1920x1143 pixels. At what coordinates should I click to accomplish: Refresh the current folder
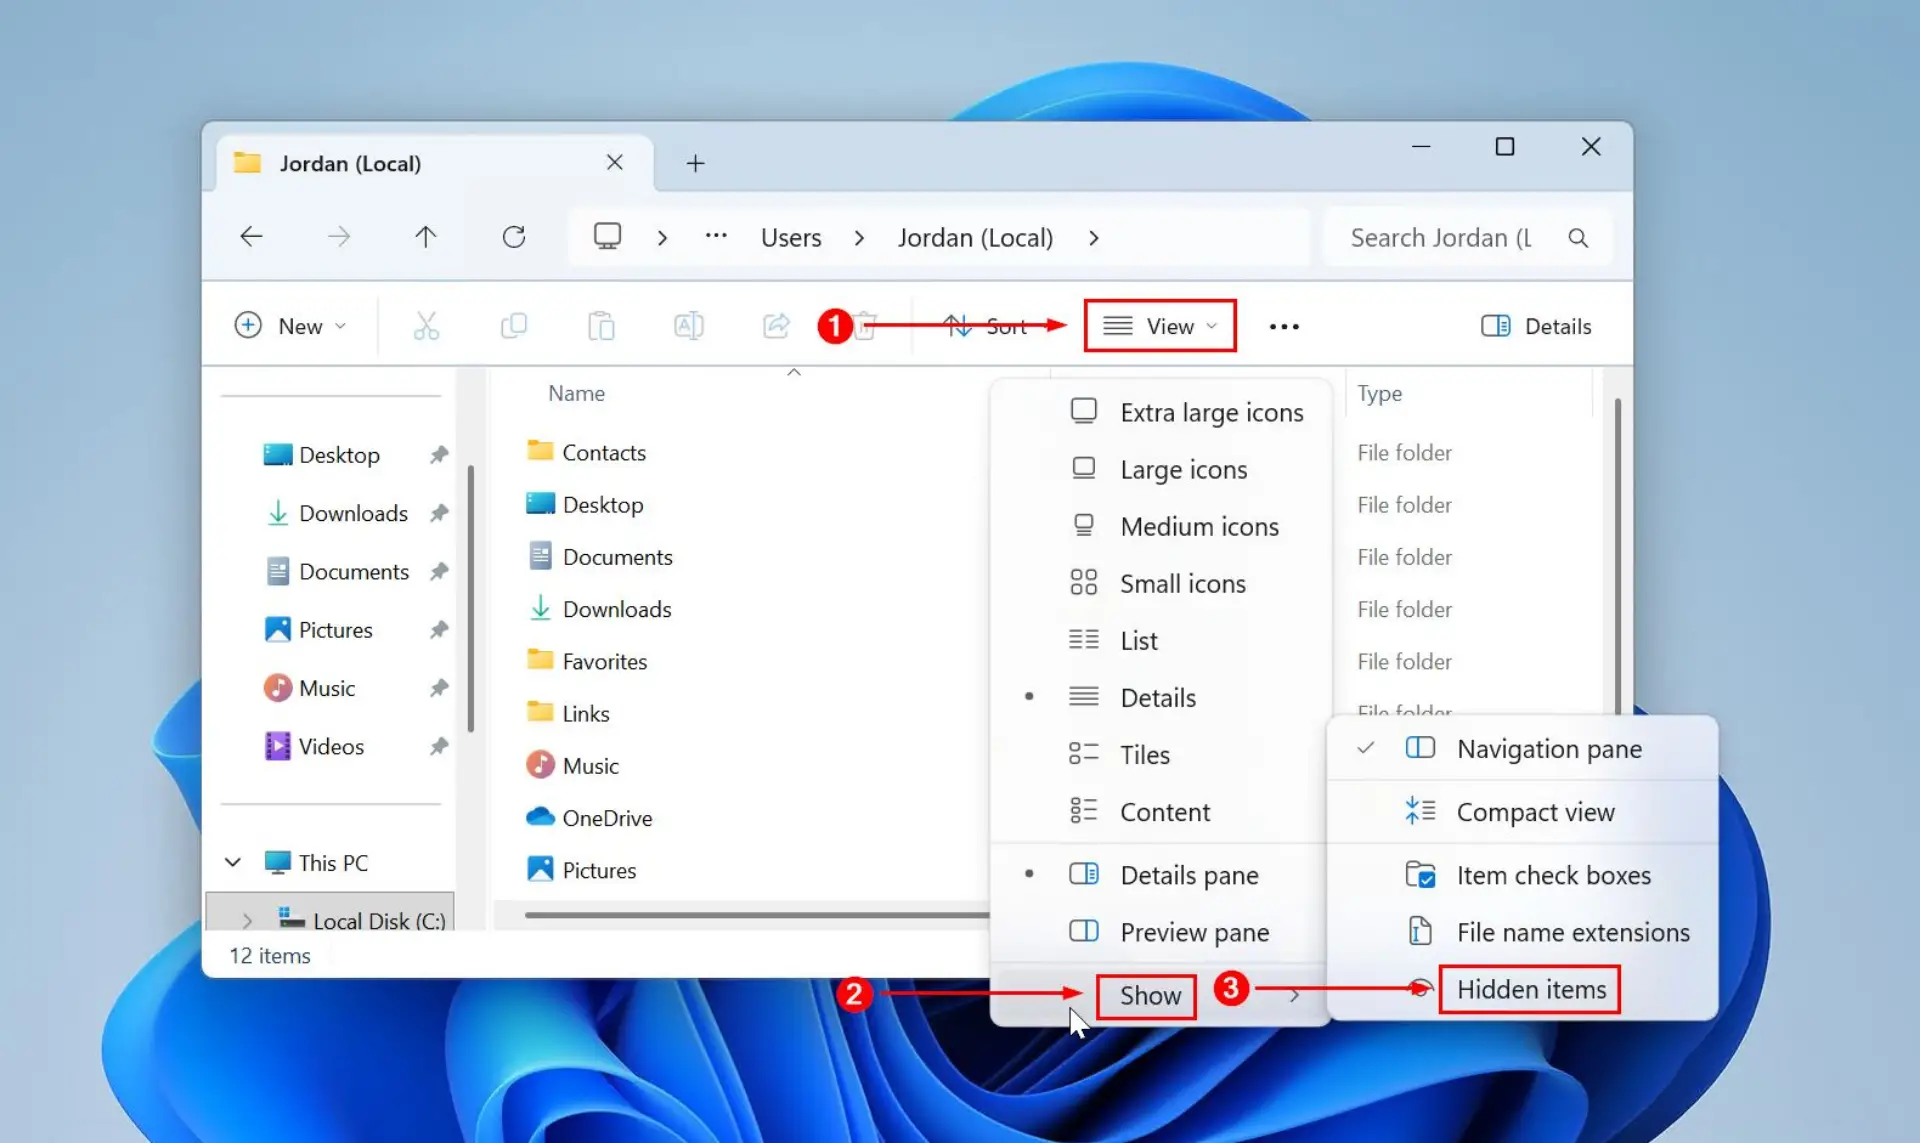[x=514, y=237]
